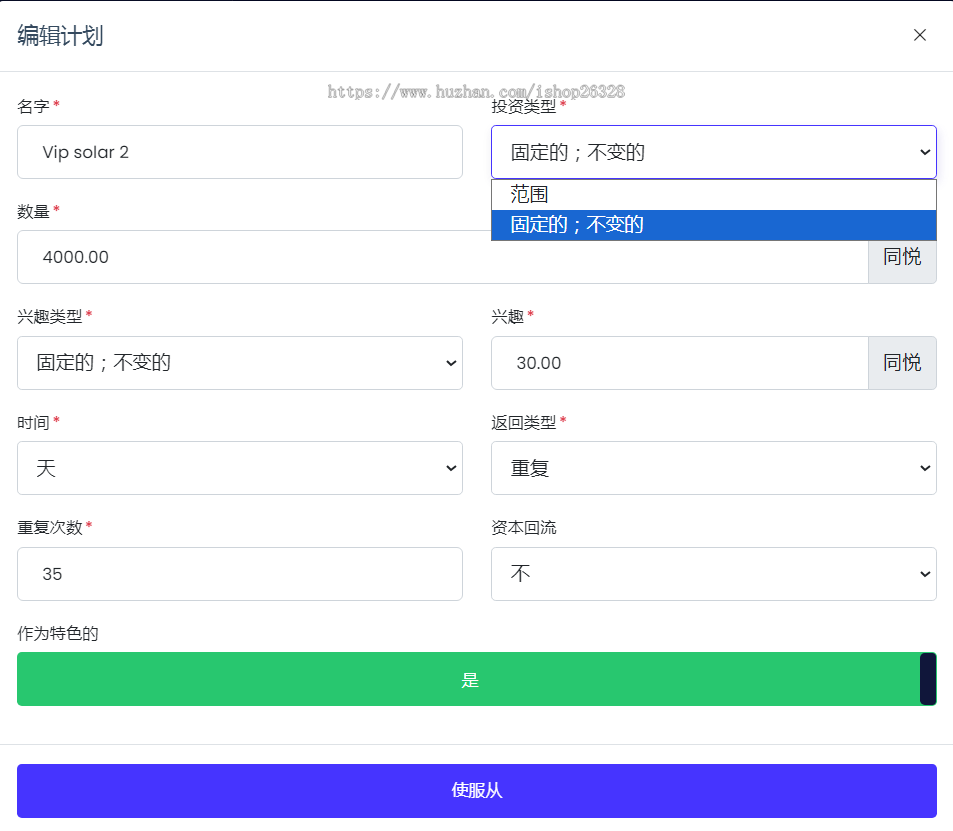This screenshot has width=953, height=831.
Task: Click the 数量 field label
Action: (33, 212)
